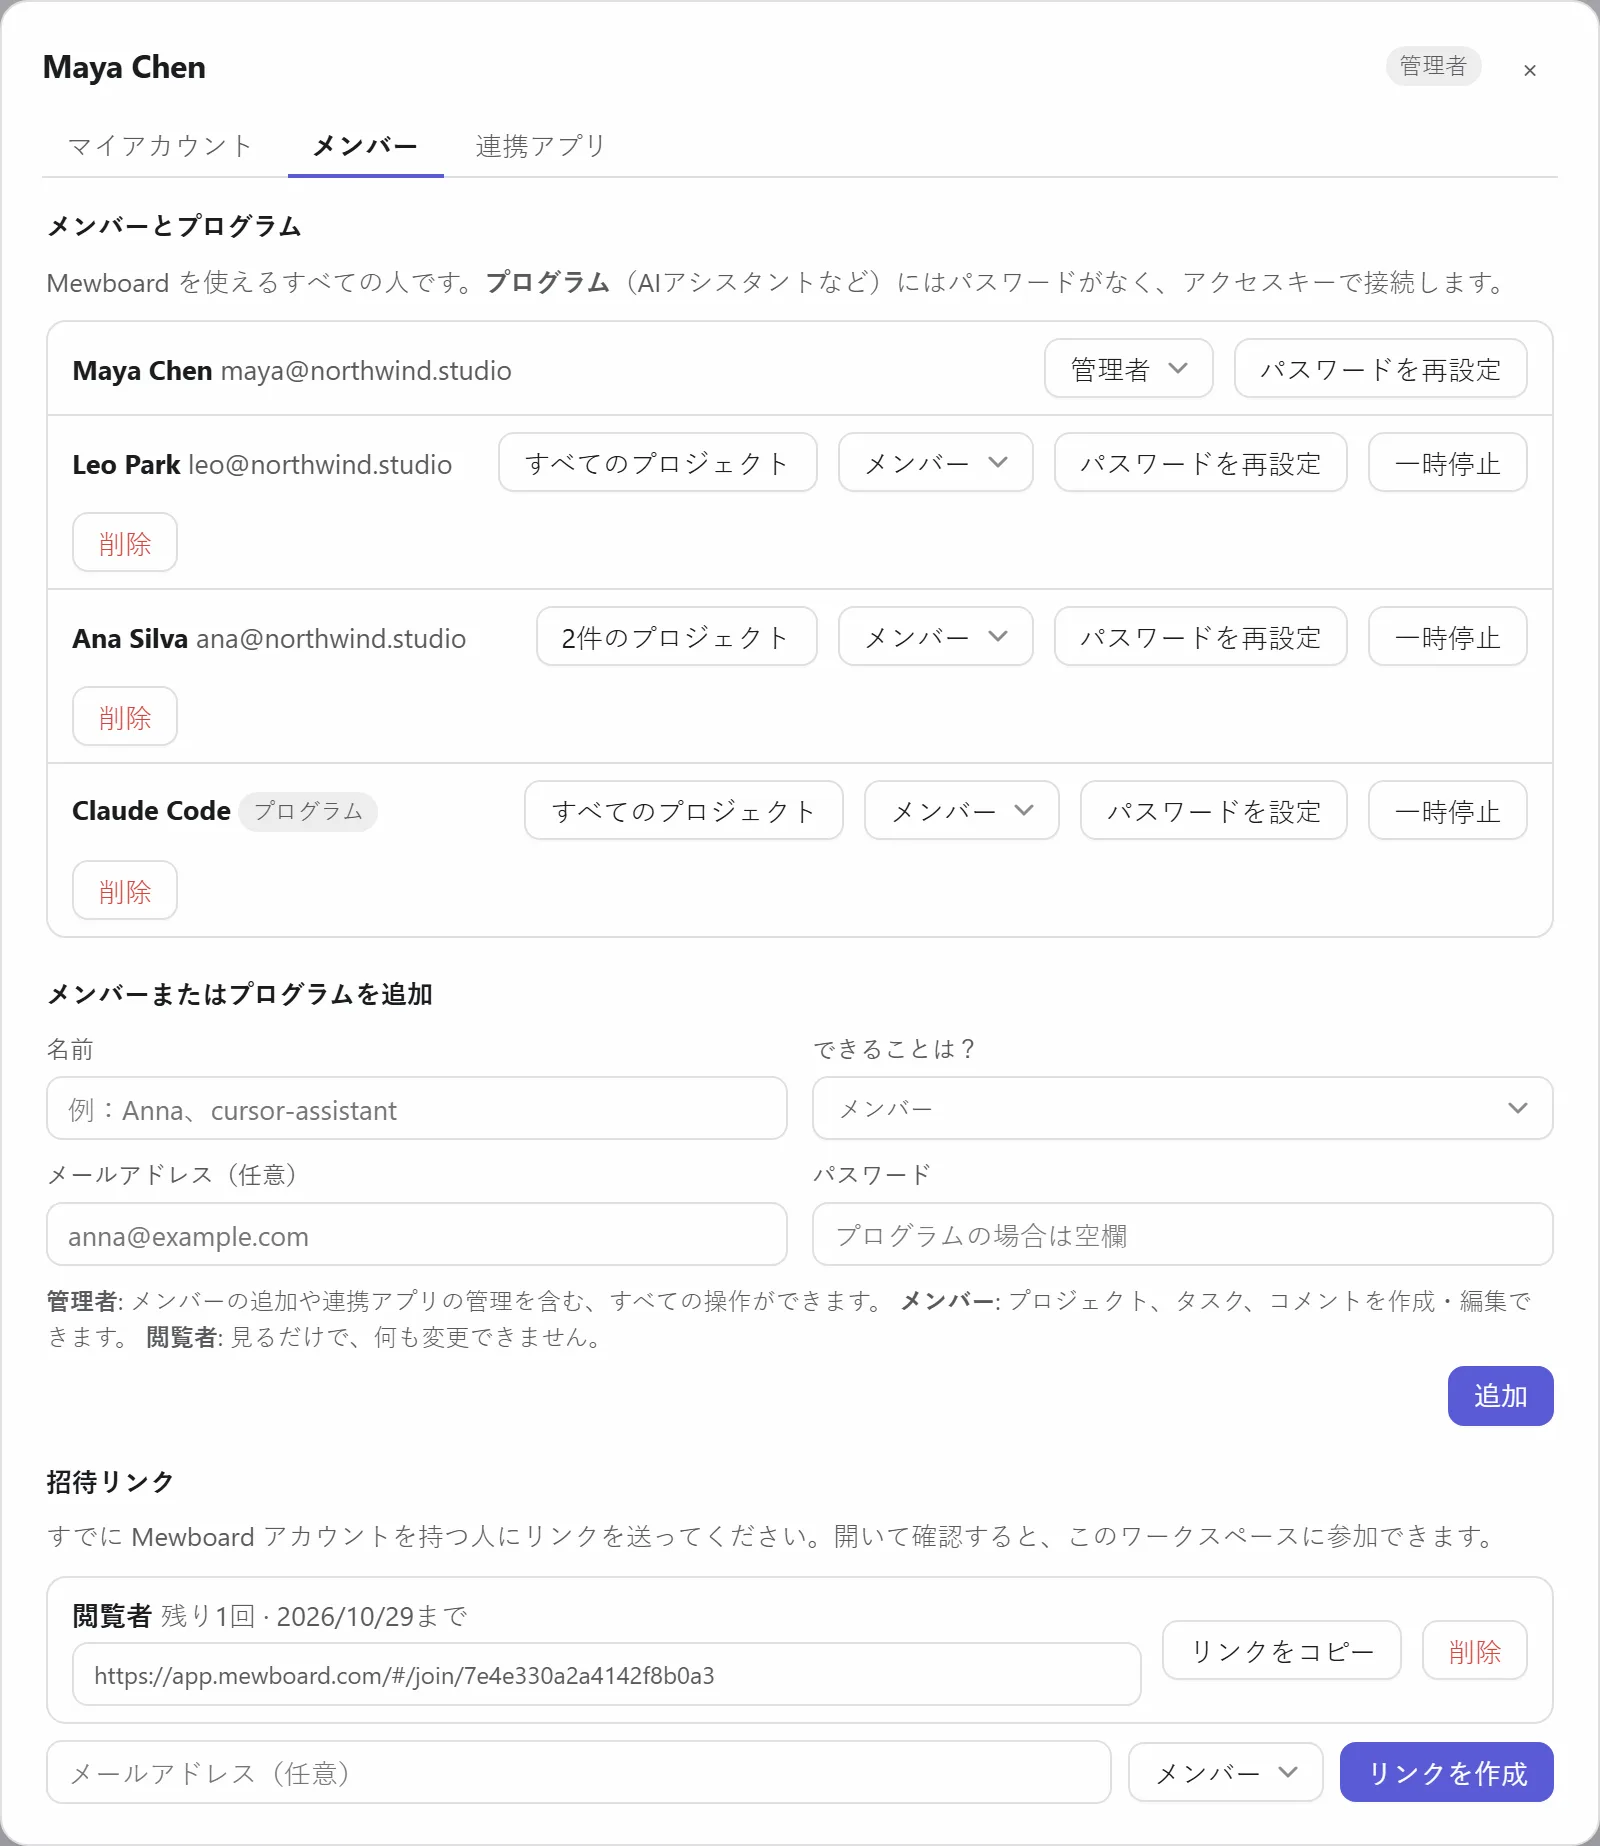This screenshot has width=1600, height=1846.
Task: Delete Leo Park with 削除 button
Action: (125, 543)
